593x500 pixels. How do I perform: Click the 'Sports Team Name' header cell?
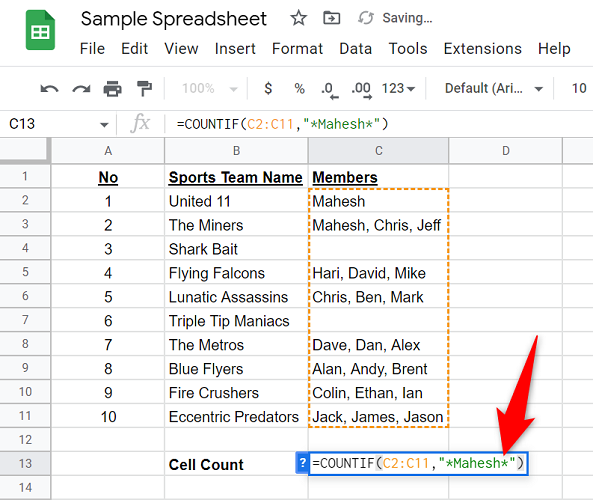point(236,177)
